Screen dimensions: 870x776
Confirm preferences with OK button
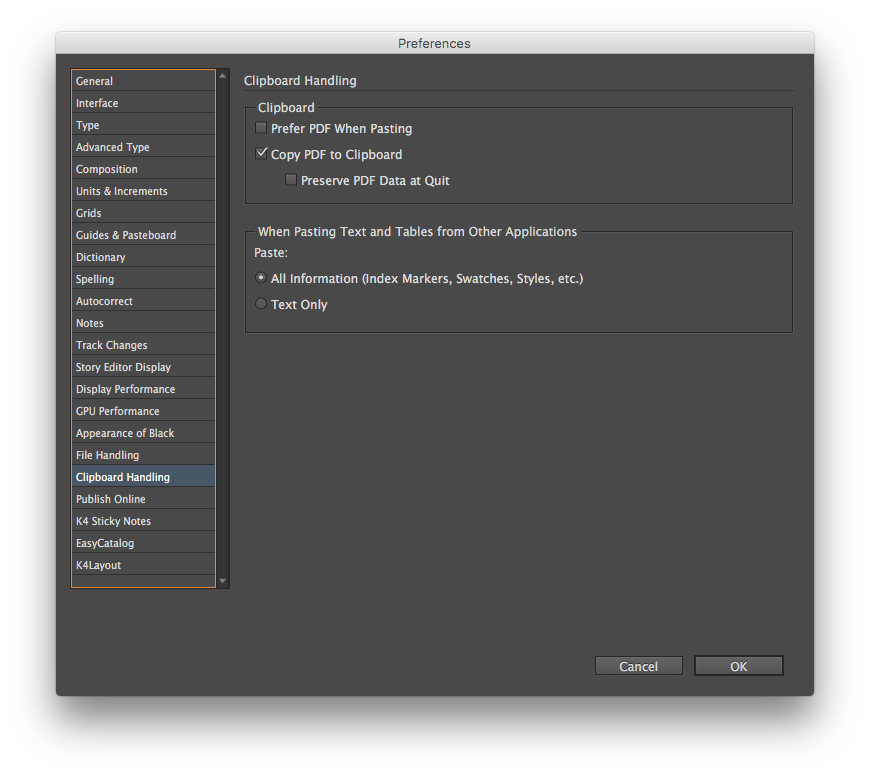pyautogui.click(x=739, y=666)
